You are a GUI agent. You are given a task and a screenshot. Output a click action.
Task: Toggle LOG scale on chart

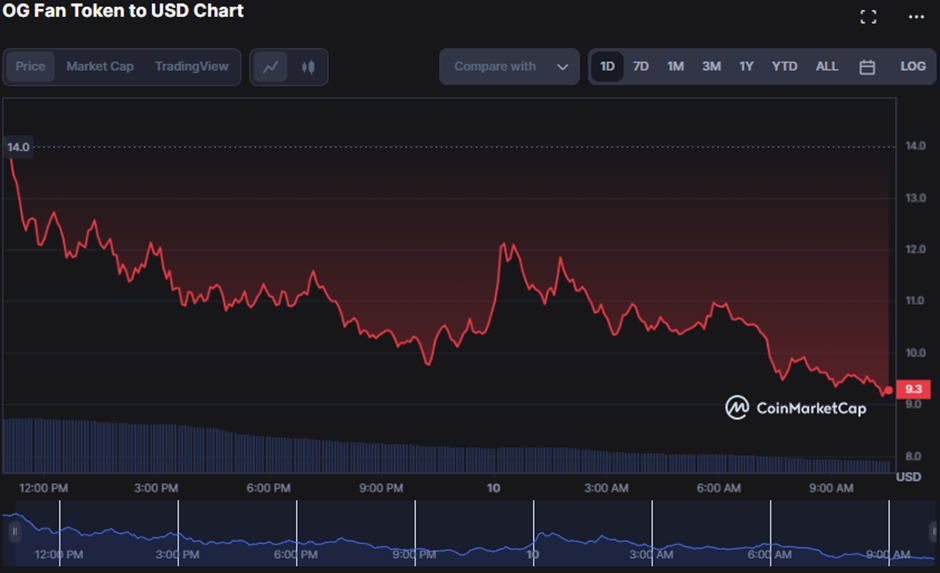point(912,67)
